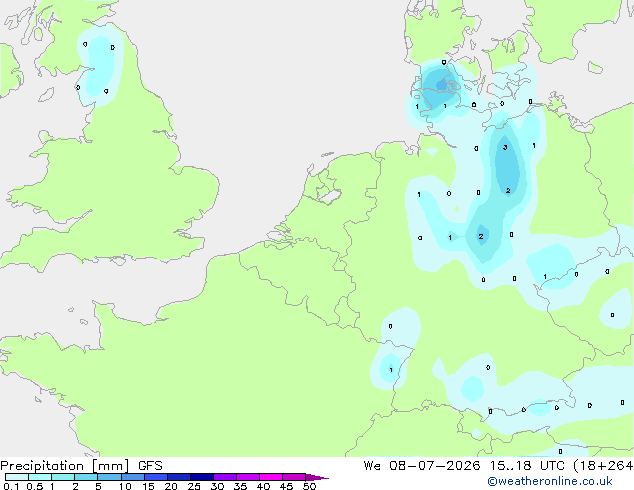
Task: Click the 10–15 mm legend color swatch
Action: pyautogui.click(x=132, y=477)
